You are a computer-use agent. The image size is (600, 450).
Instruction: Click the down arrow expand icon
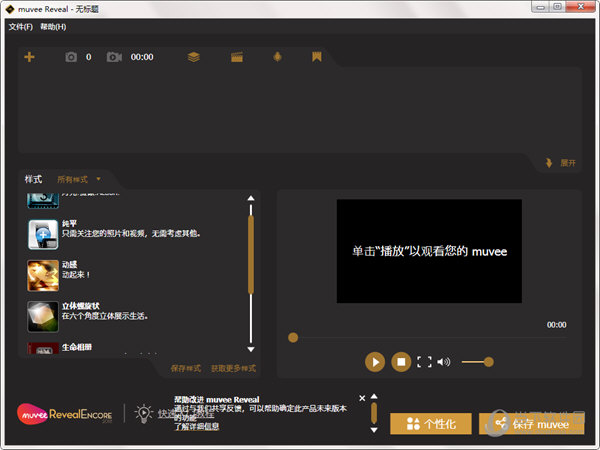point(549,163)
